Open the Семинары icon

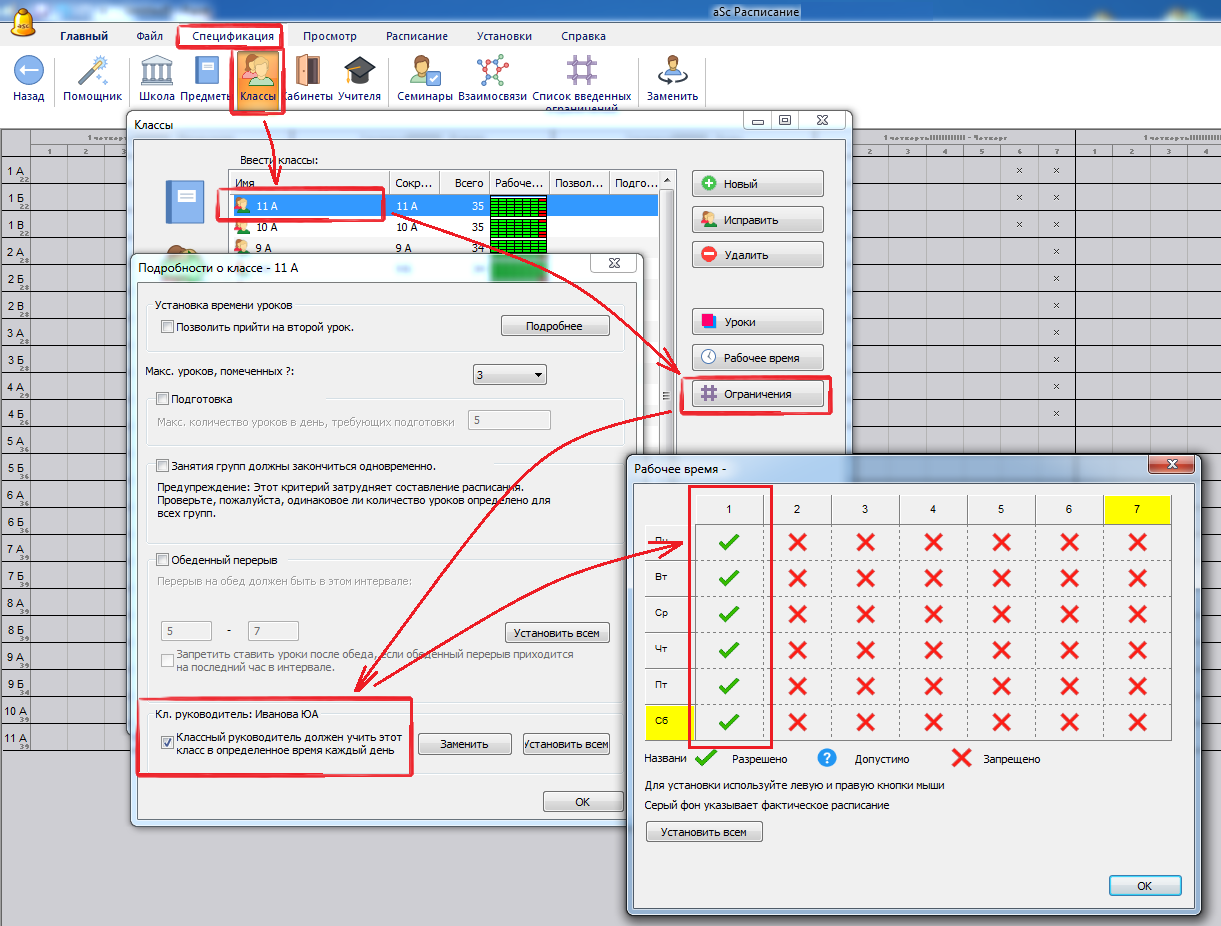tap(425, 71)
